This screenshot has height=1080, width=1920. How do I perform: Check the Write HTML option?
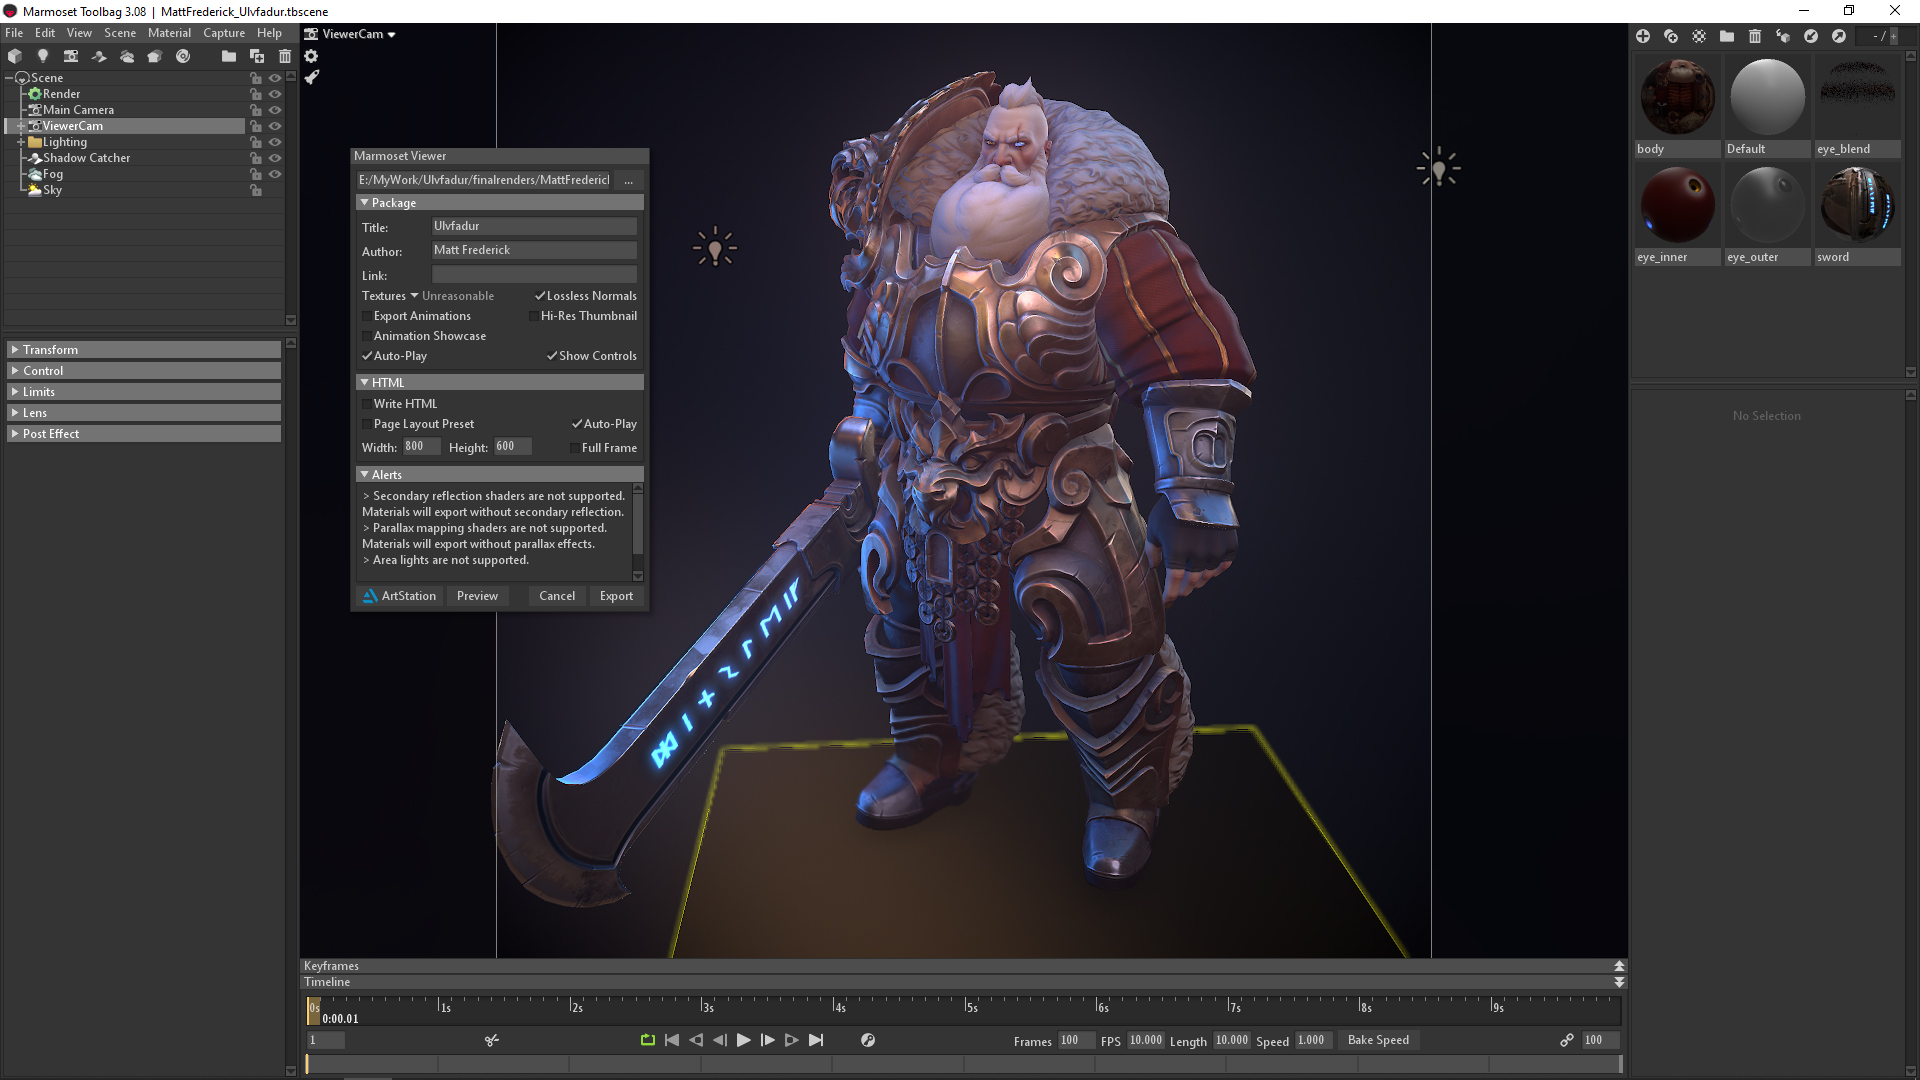click(x=367, y=404)
